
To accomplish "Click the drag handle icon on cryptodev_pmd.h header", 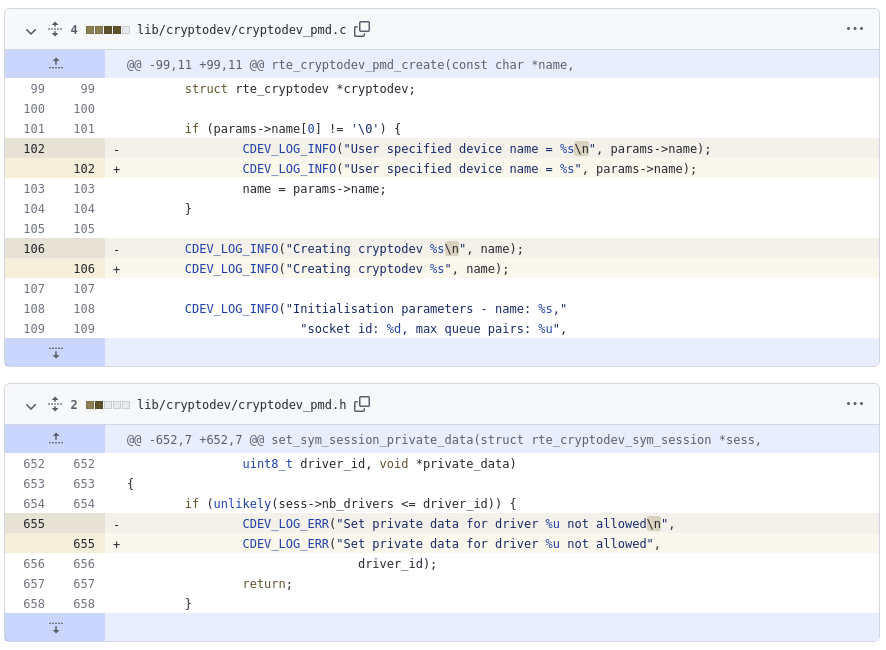I will click(x=54, y=404).
